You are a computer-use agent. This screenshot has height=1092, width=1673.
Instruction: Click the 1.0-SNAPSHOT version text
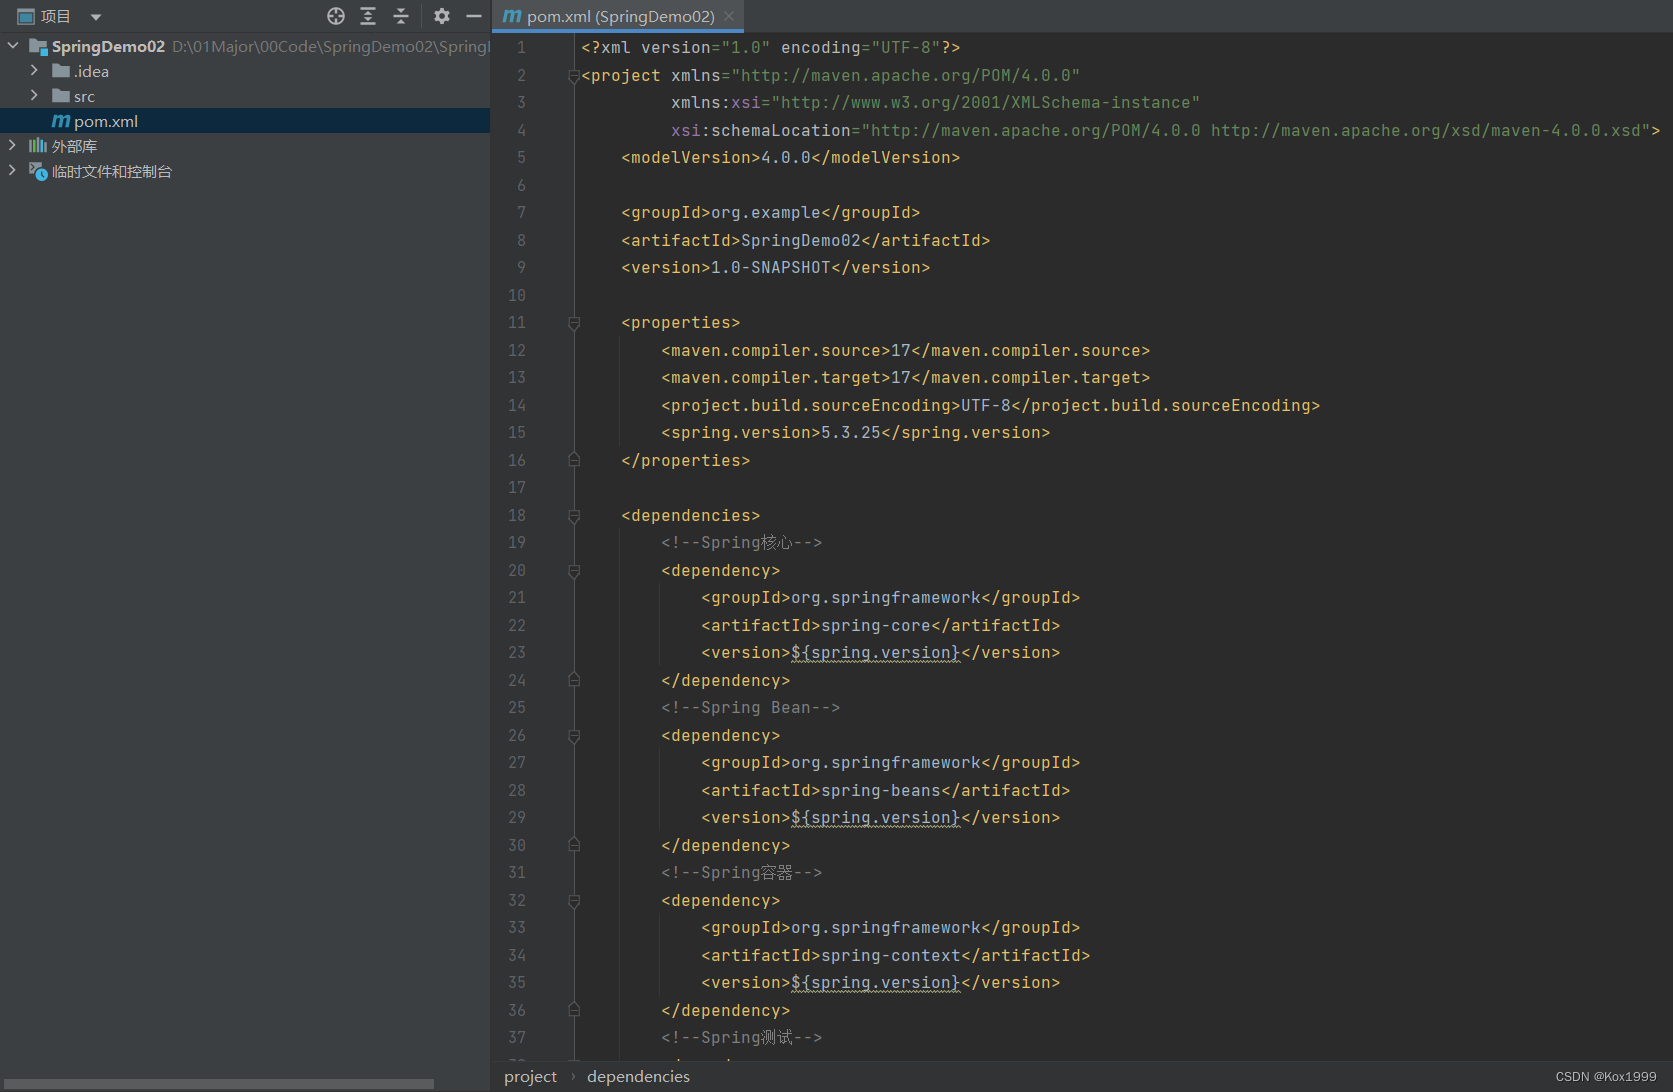pos(771,267)
